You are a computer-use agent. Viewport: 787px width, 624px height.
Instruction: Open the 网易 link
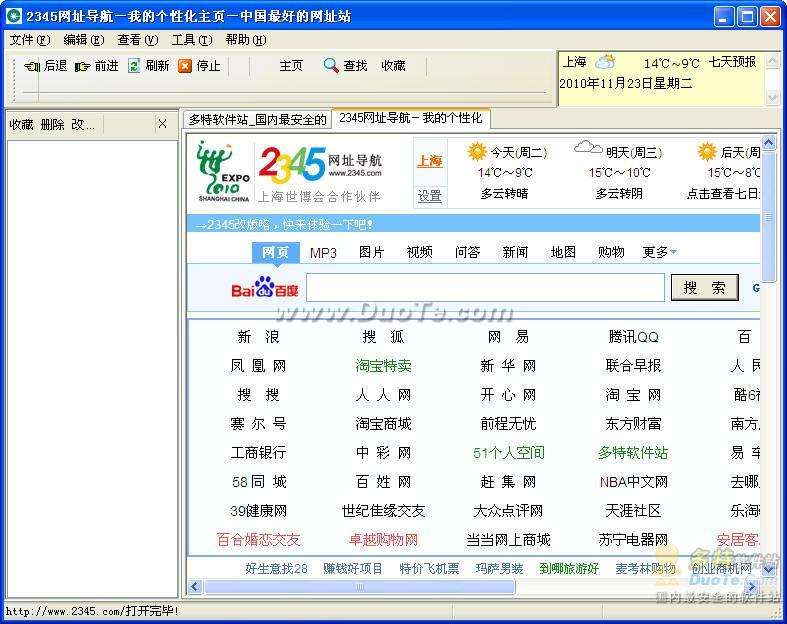(x=508, y=336)
